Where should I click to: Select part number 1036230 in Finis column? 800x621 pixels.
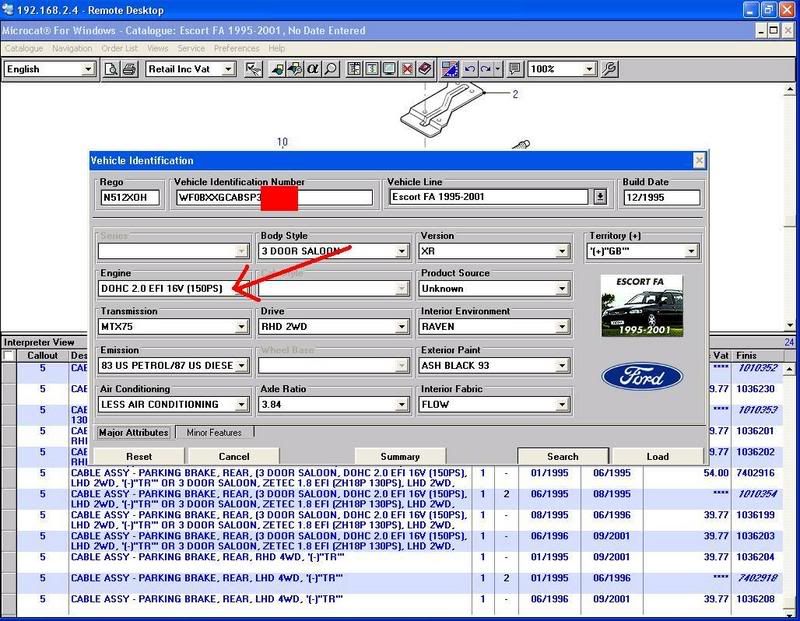pos(756,389)
